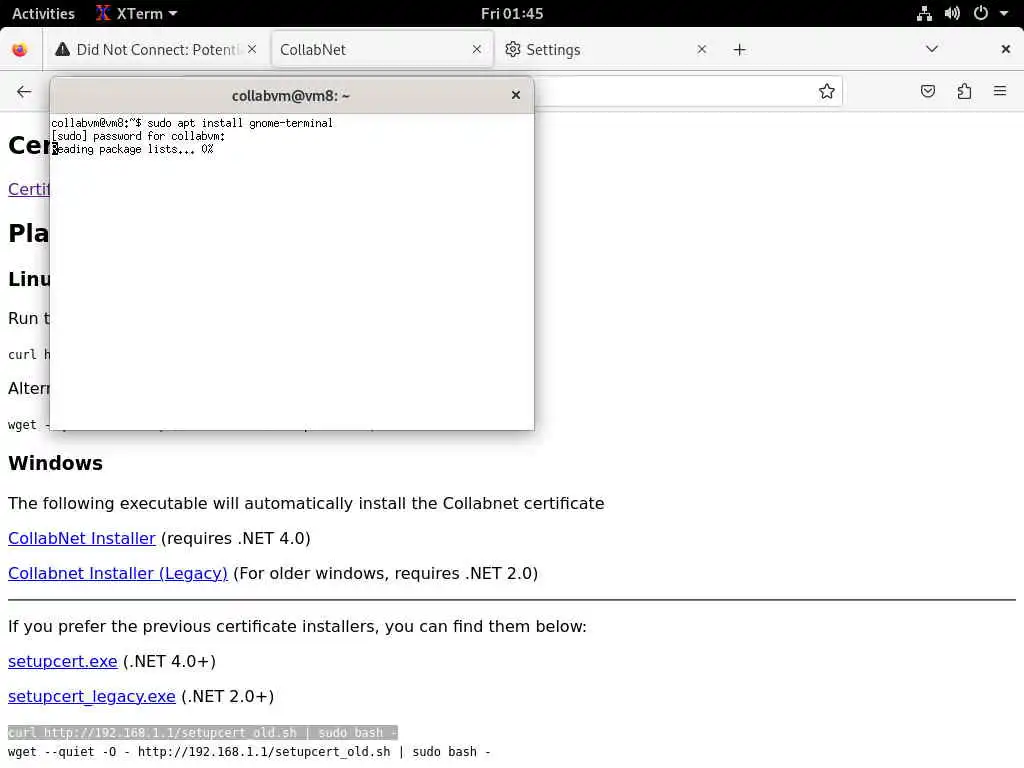Close the collabvm@vm8 terminal window
The height and width of the screenshot is (768, 1024).
pos(516,95)
